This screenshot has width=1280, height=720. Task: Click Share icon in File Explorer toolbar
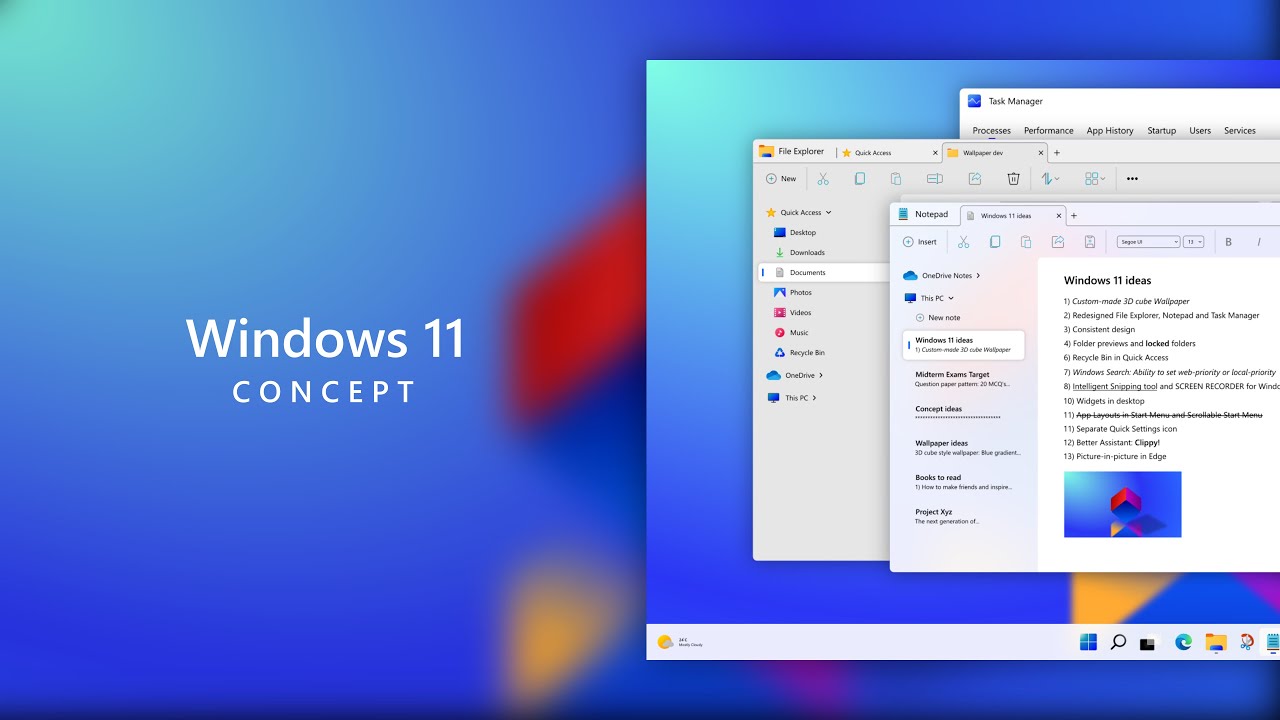(x=975, y=179)
